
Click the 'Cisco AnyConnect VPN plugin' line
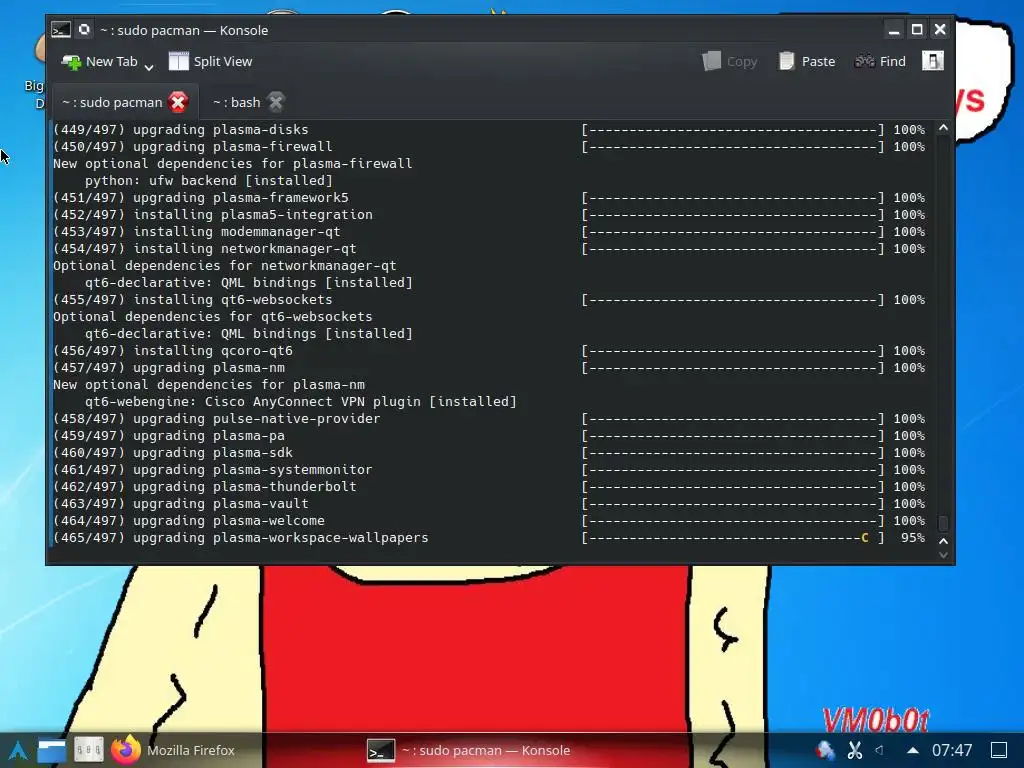point(301,402)
